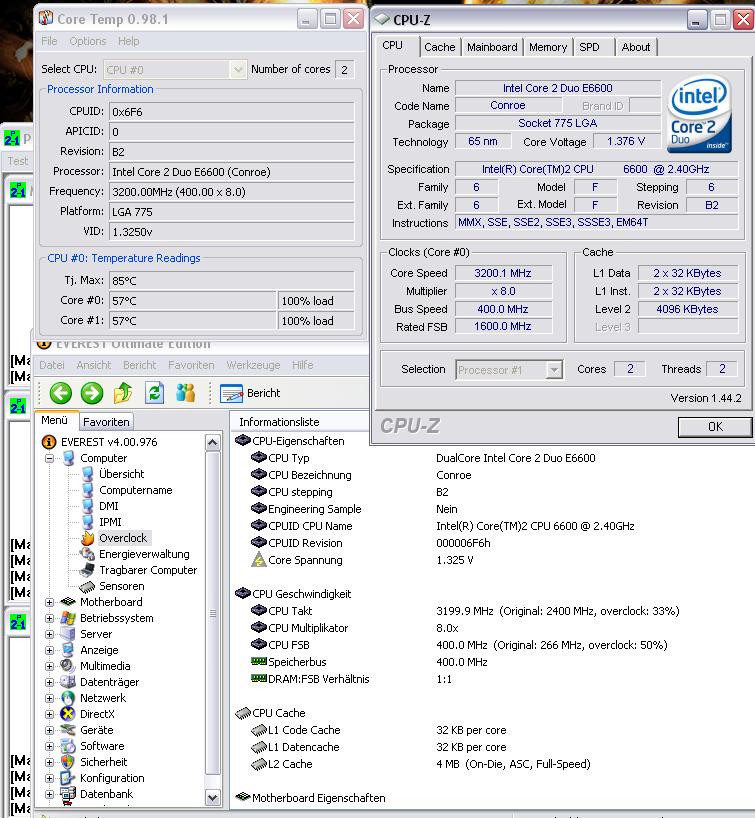
Task: Open the Select CPU dropdown in Core Temp
Action: click(x=174, y=69)
